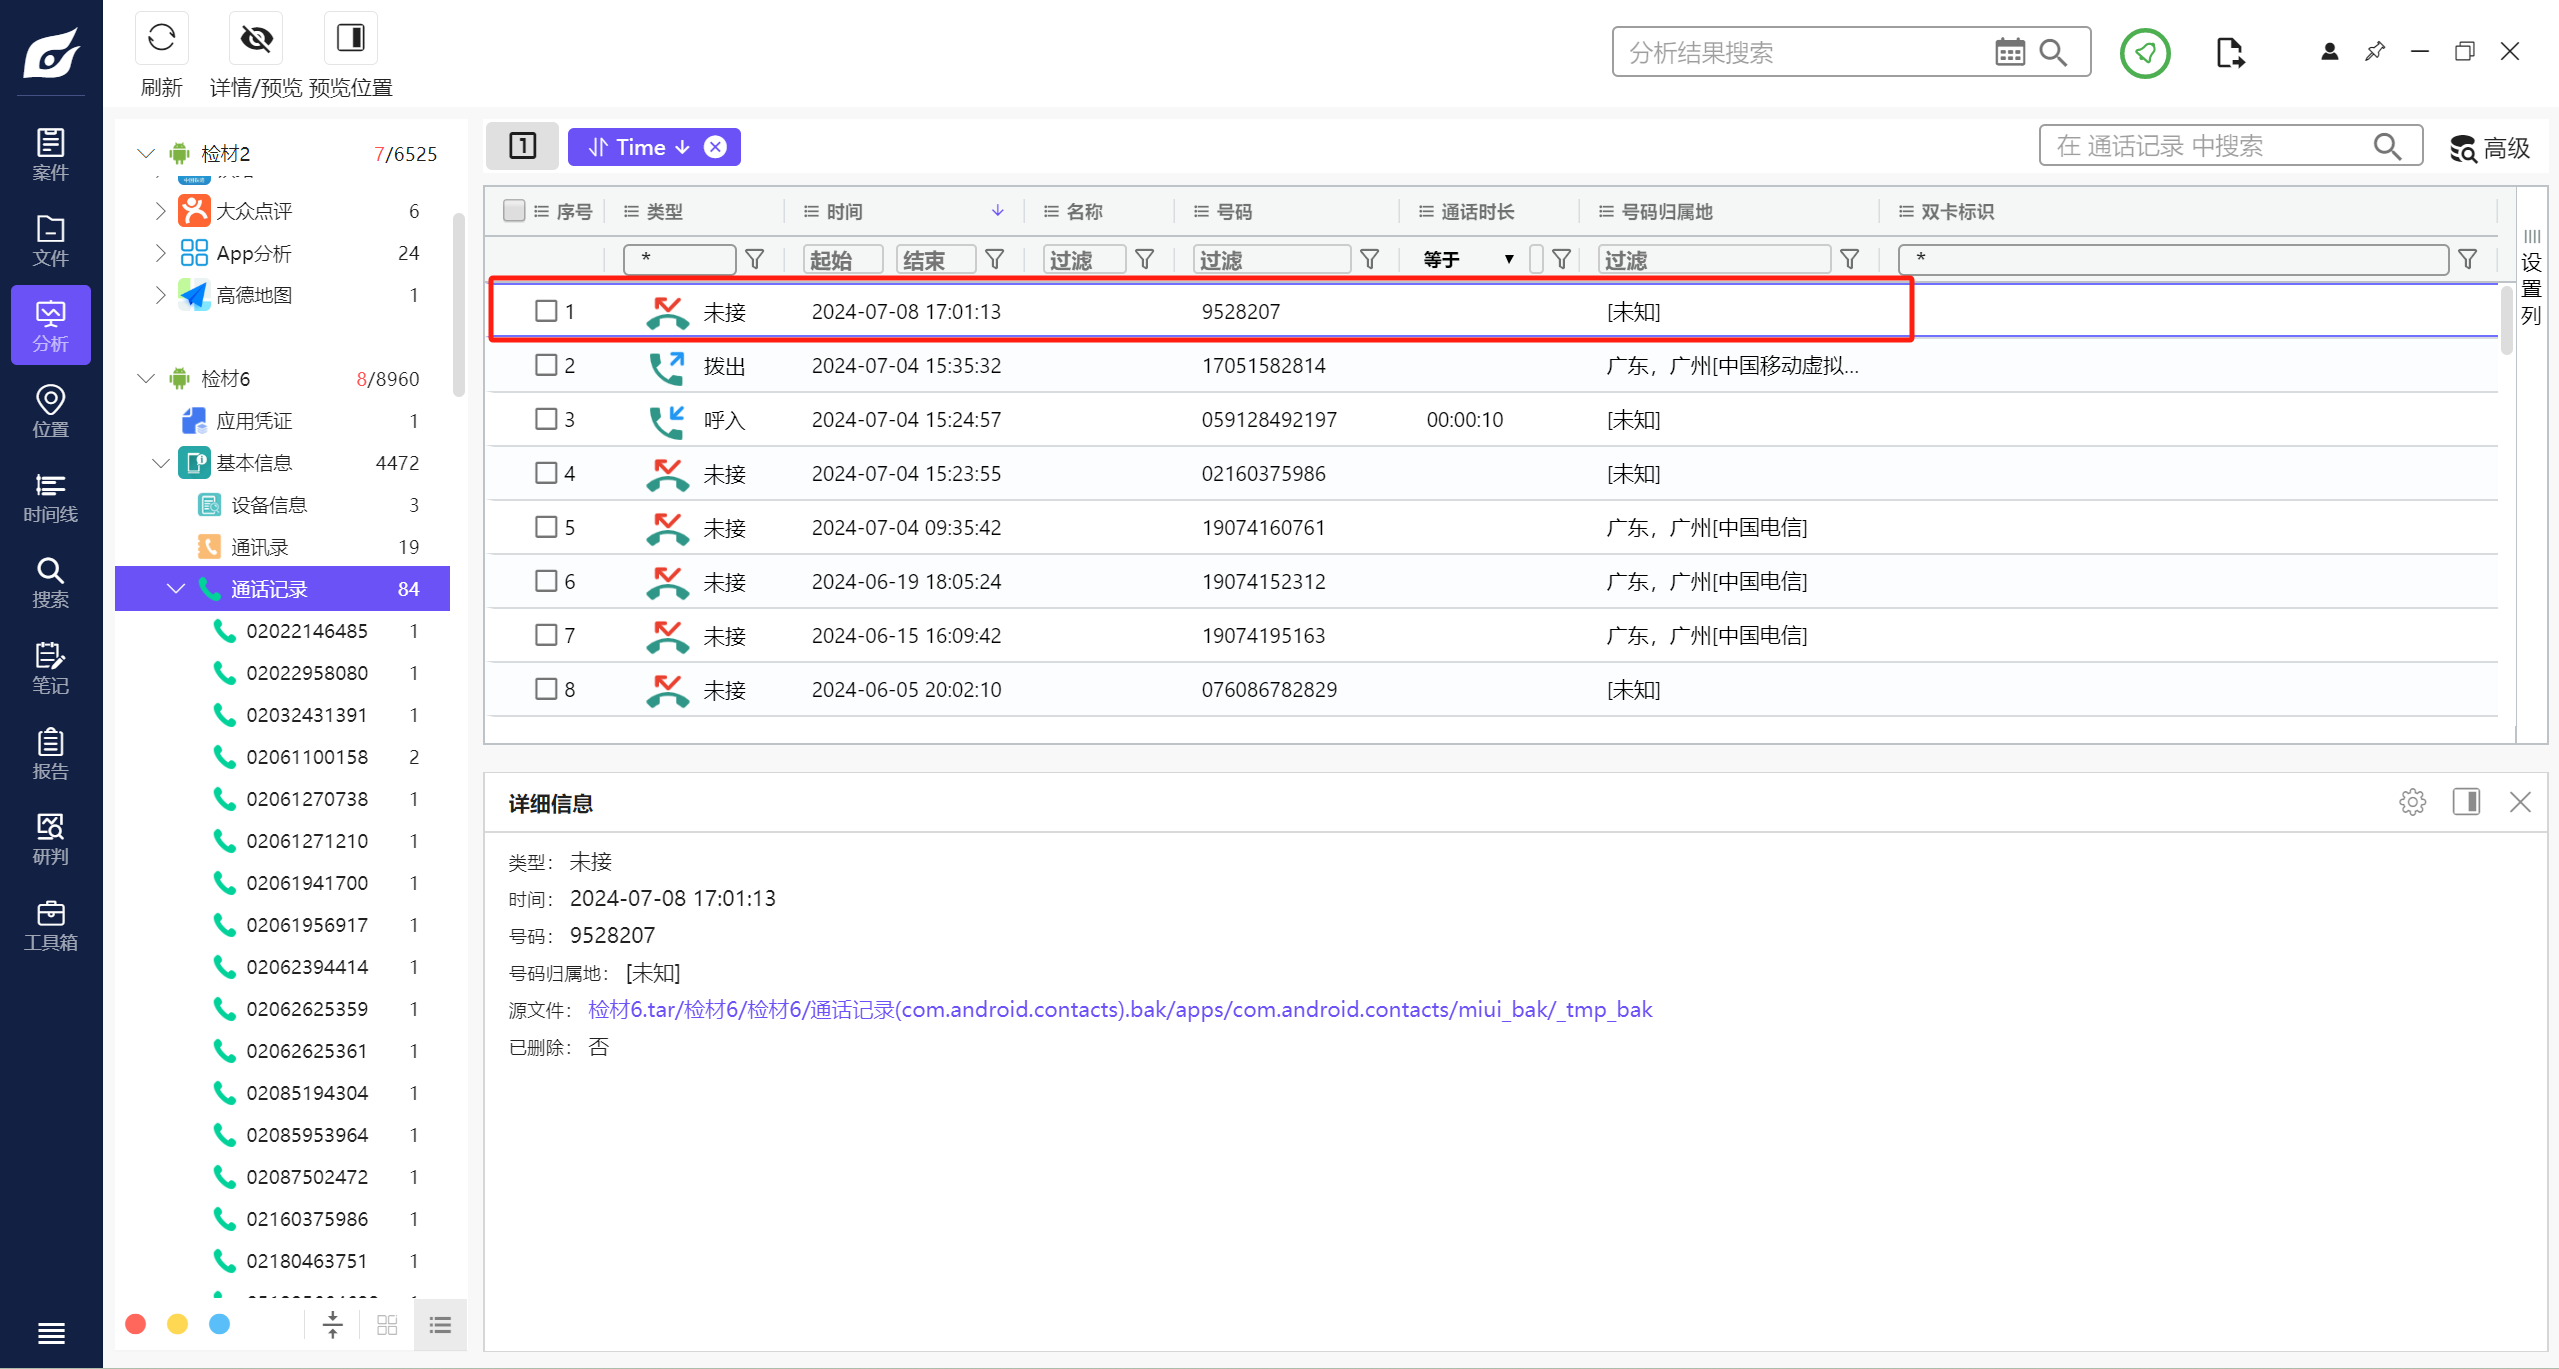This screenshot has height=1369, width=2559.
Task: Check the checkbox for row 3
Action: (546, 419)
